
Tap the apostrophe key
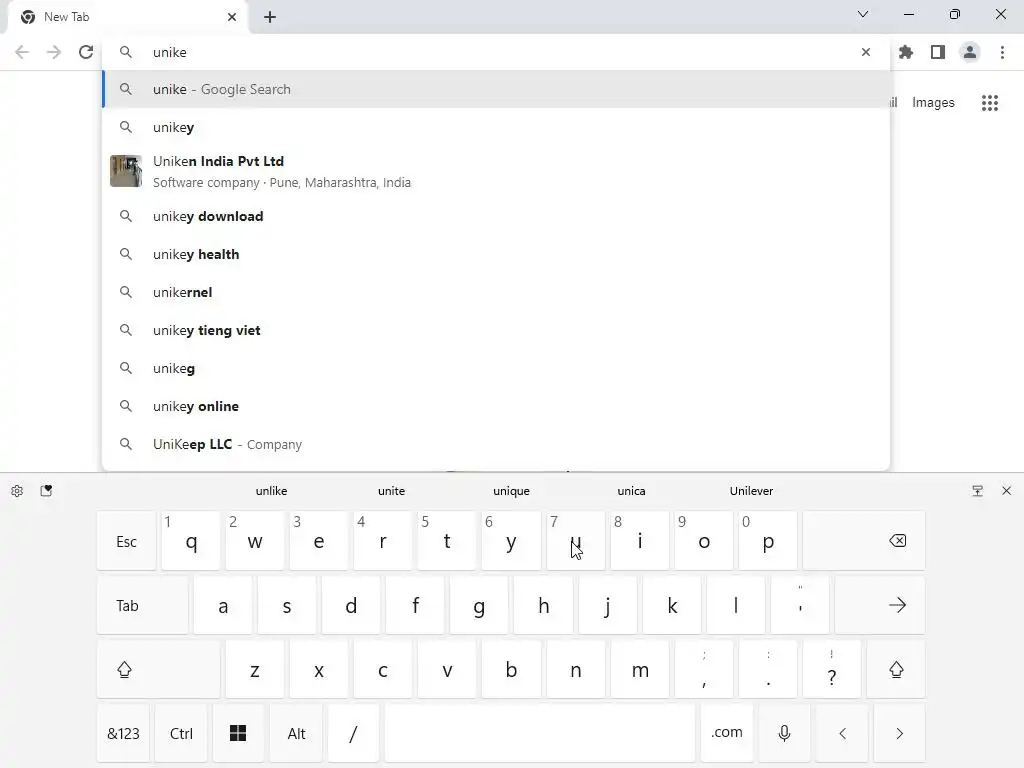click(x=800, y=605)
